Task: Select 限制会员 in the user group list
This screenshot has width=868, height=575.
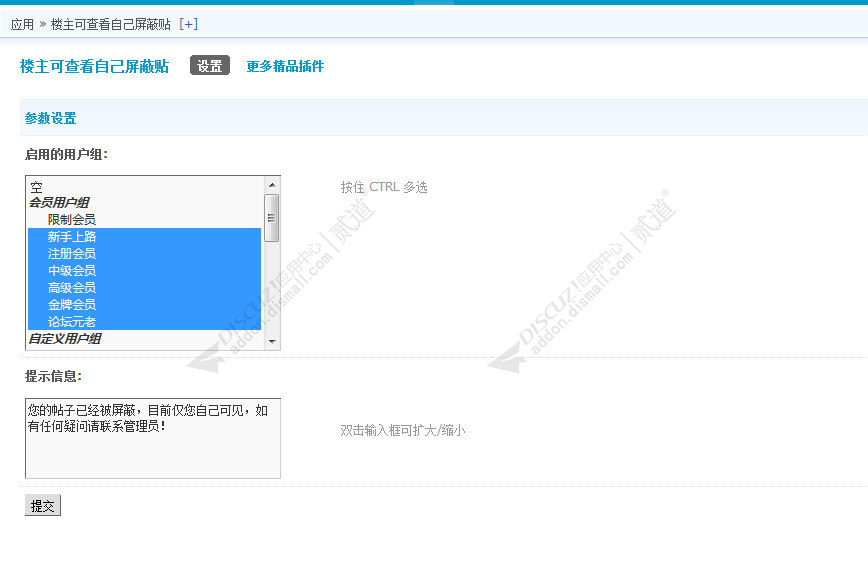Action: [x=144, y=220]
